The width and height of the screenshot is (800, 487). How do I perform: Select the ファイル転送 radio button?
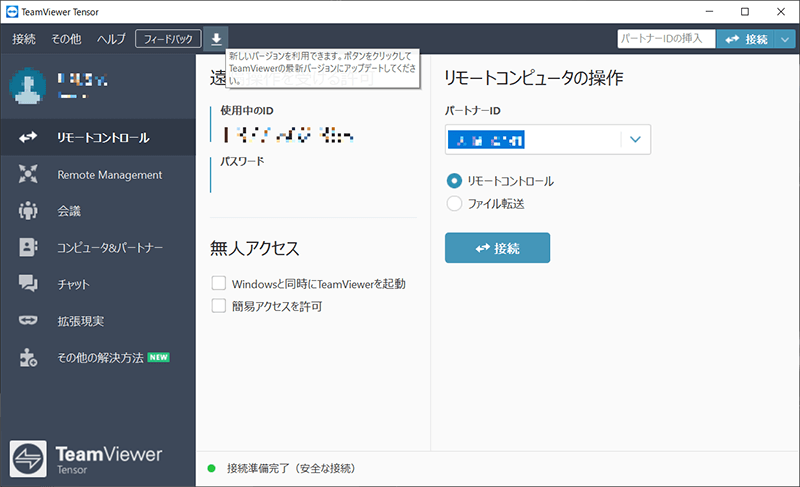point(454,203)
